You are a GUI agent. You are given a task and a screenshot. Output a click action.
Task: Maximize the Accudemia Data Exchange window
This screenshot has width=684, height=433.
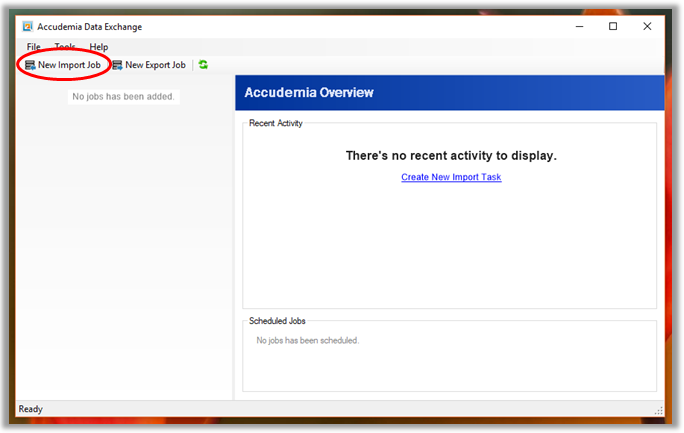pos(613,27)
